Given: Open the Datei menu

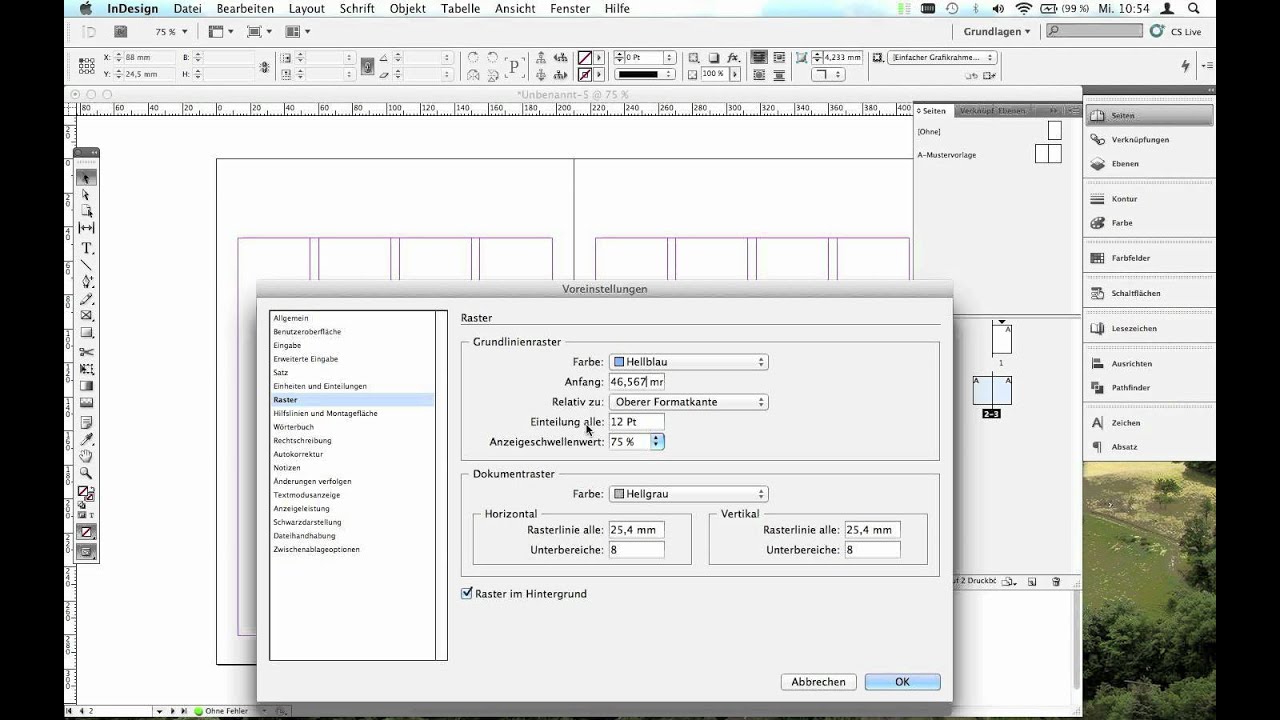Looking at the screenshot, I should pyautogui.click(x=187, y=8).
